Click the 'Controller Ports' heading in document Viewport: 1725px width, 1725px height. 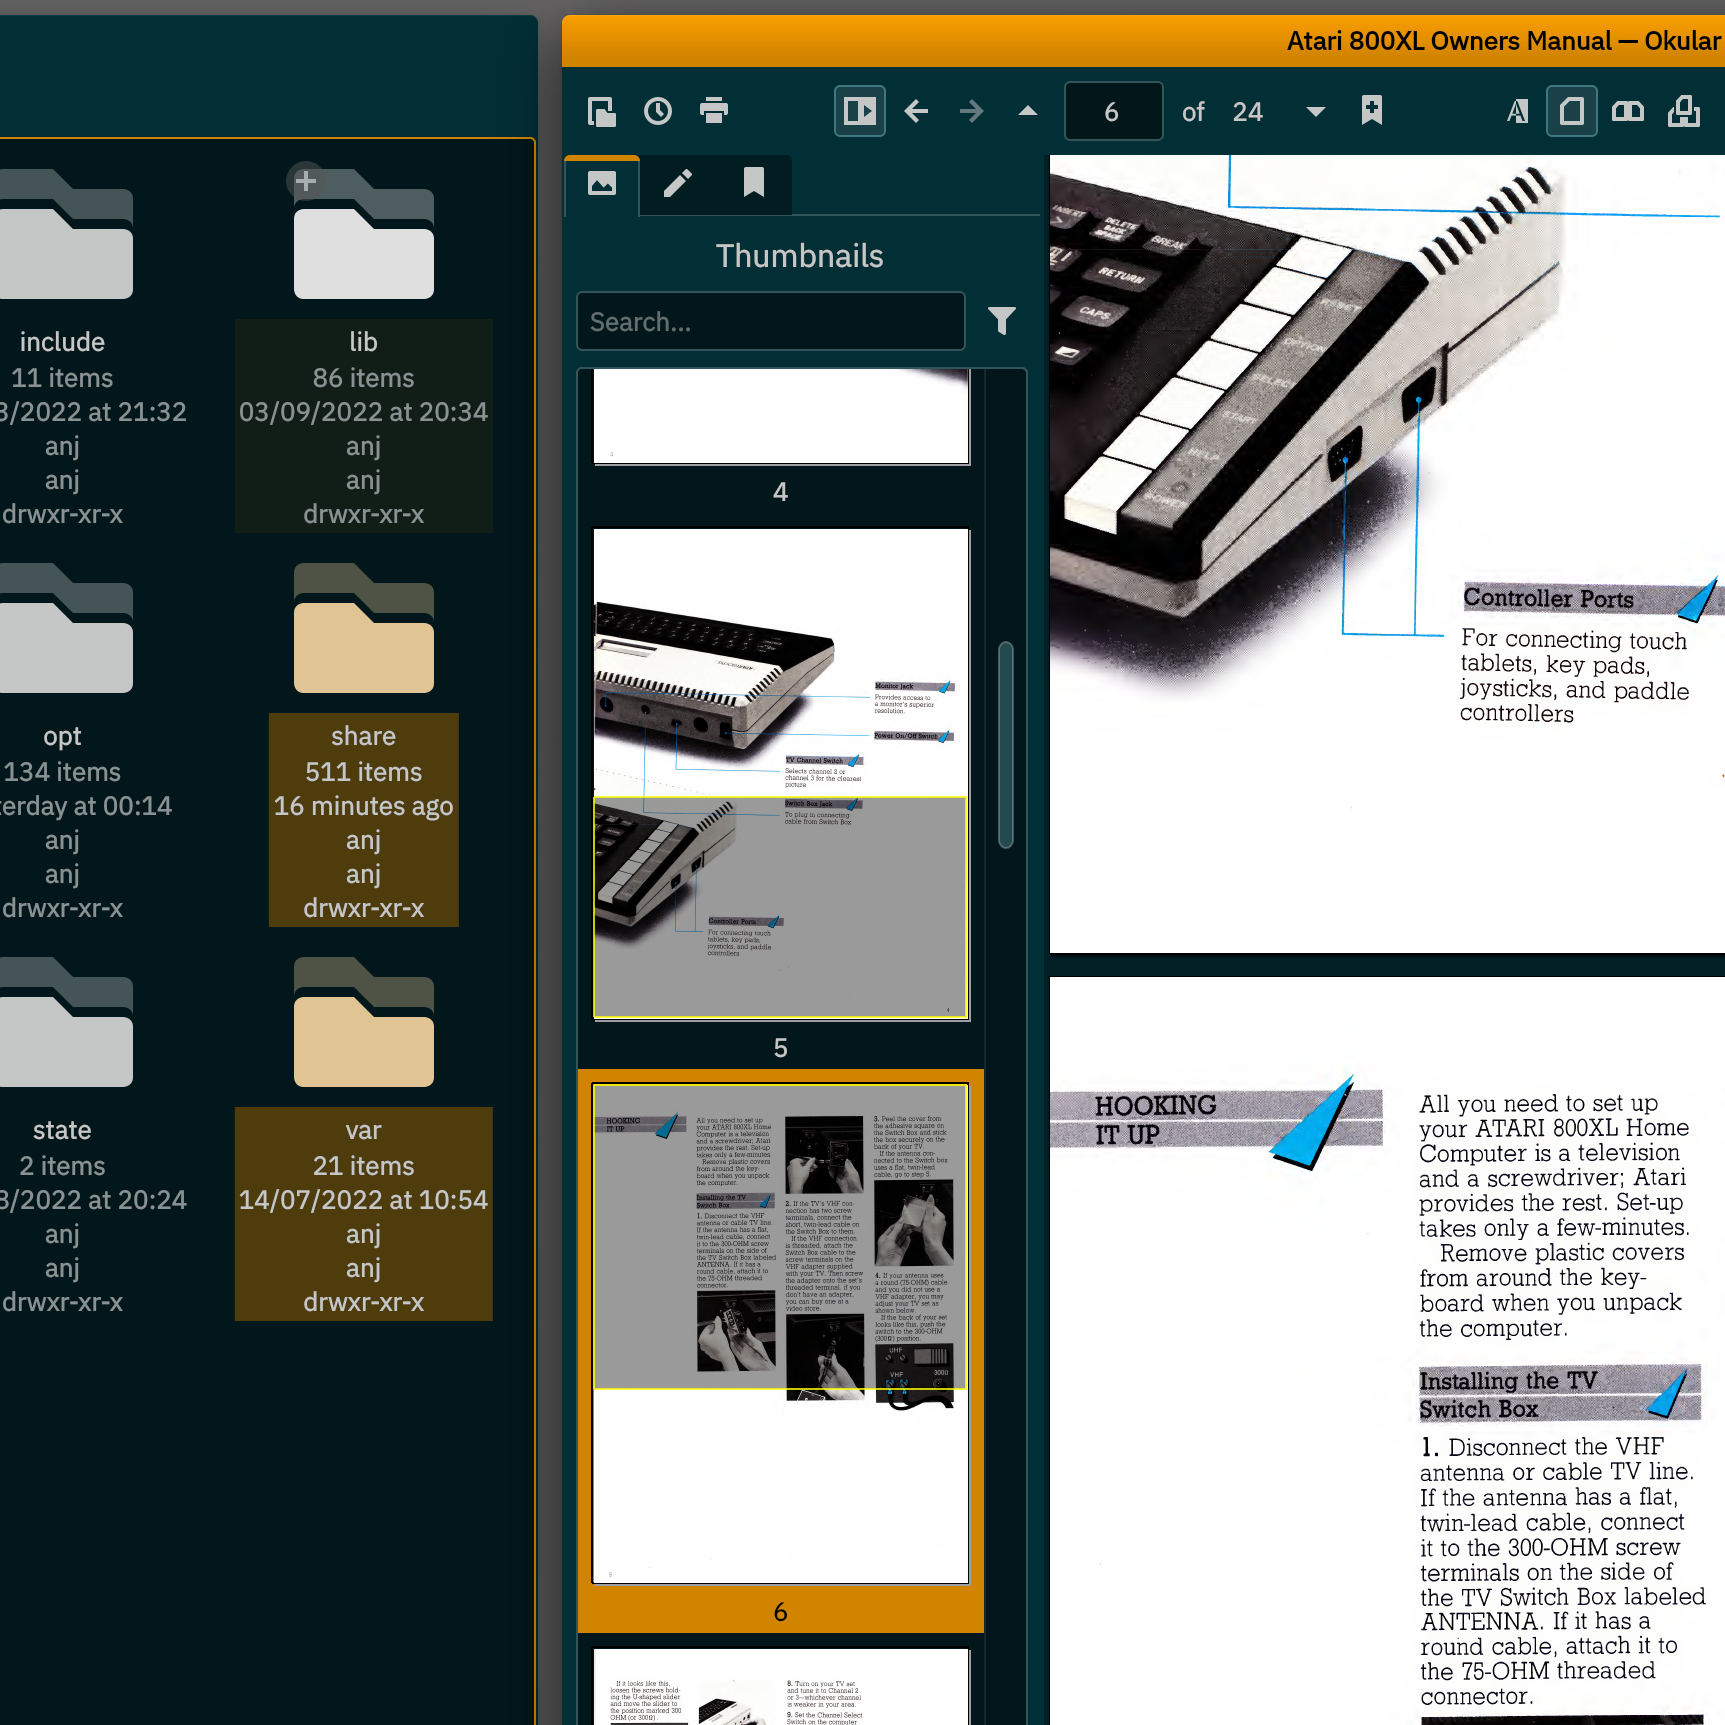tap(1548, 599)
